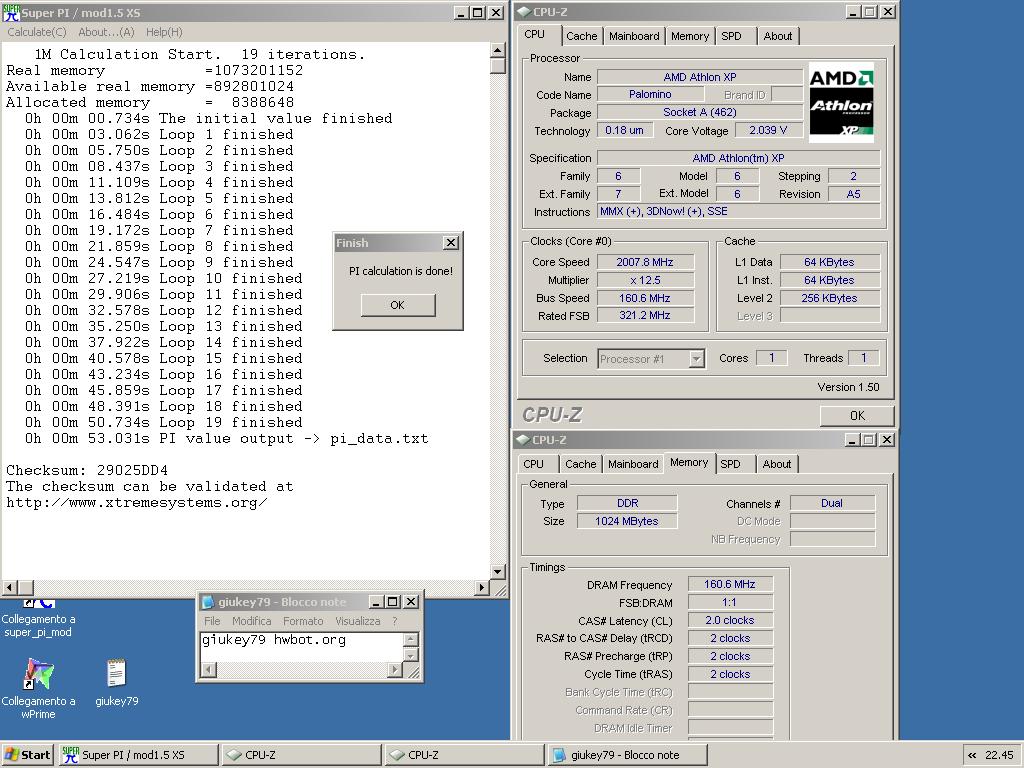1024x768 pixels.
Task: Click the Loop 19 finished line
Action: point(163,423)
